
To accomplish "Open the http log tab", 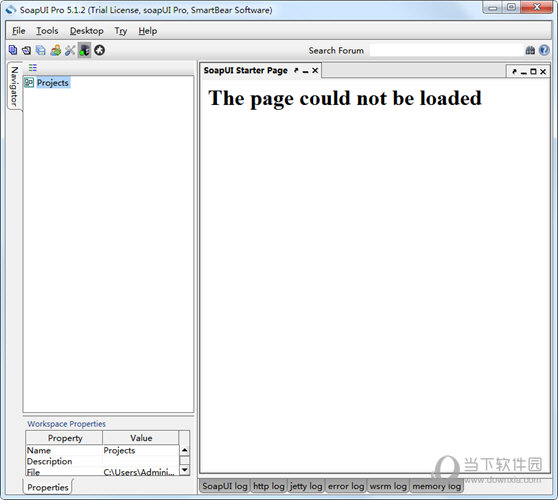I will coord(269,486).
